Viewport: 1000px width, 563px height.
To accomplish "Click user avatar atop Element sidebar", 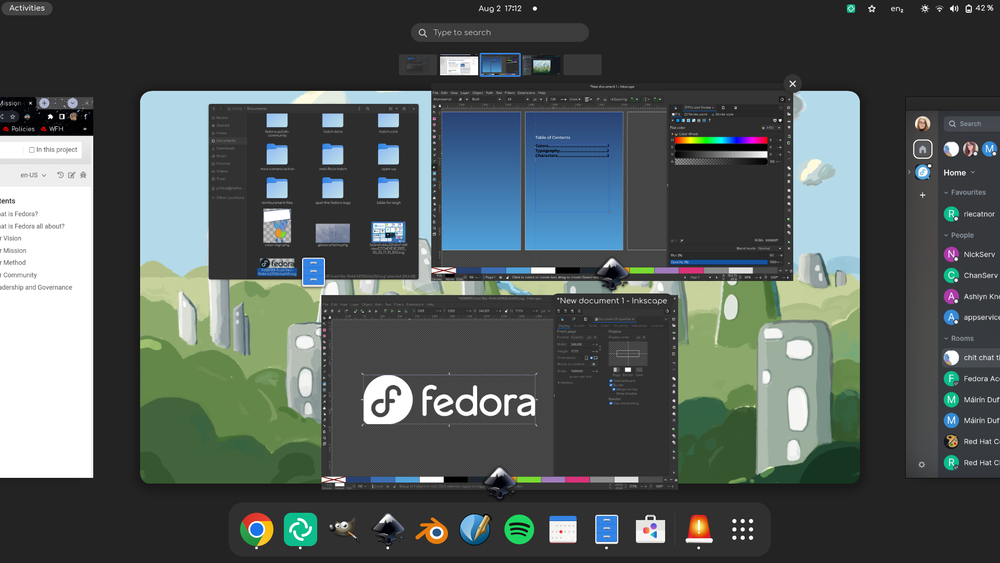I will tap(922, 124).
